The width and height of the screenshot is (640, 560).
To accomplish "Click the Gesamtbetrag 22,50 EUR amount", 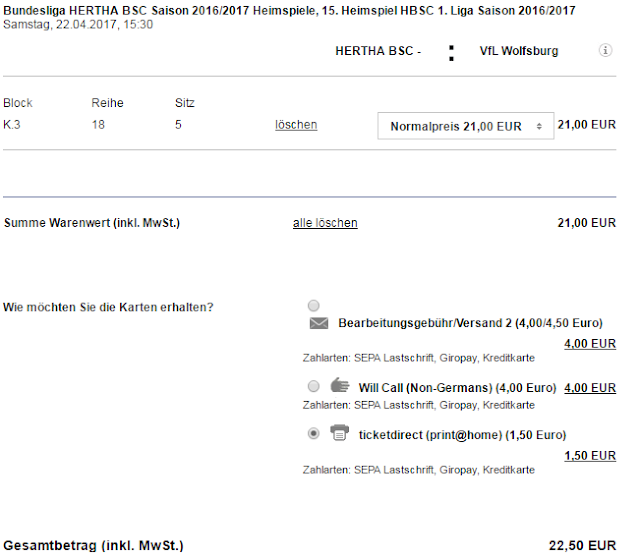I will (x=582, y=545).
